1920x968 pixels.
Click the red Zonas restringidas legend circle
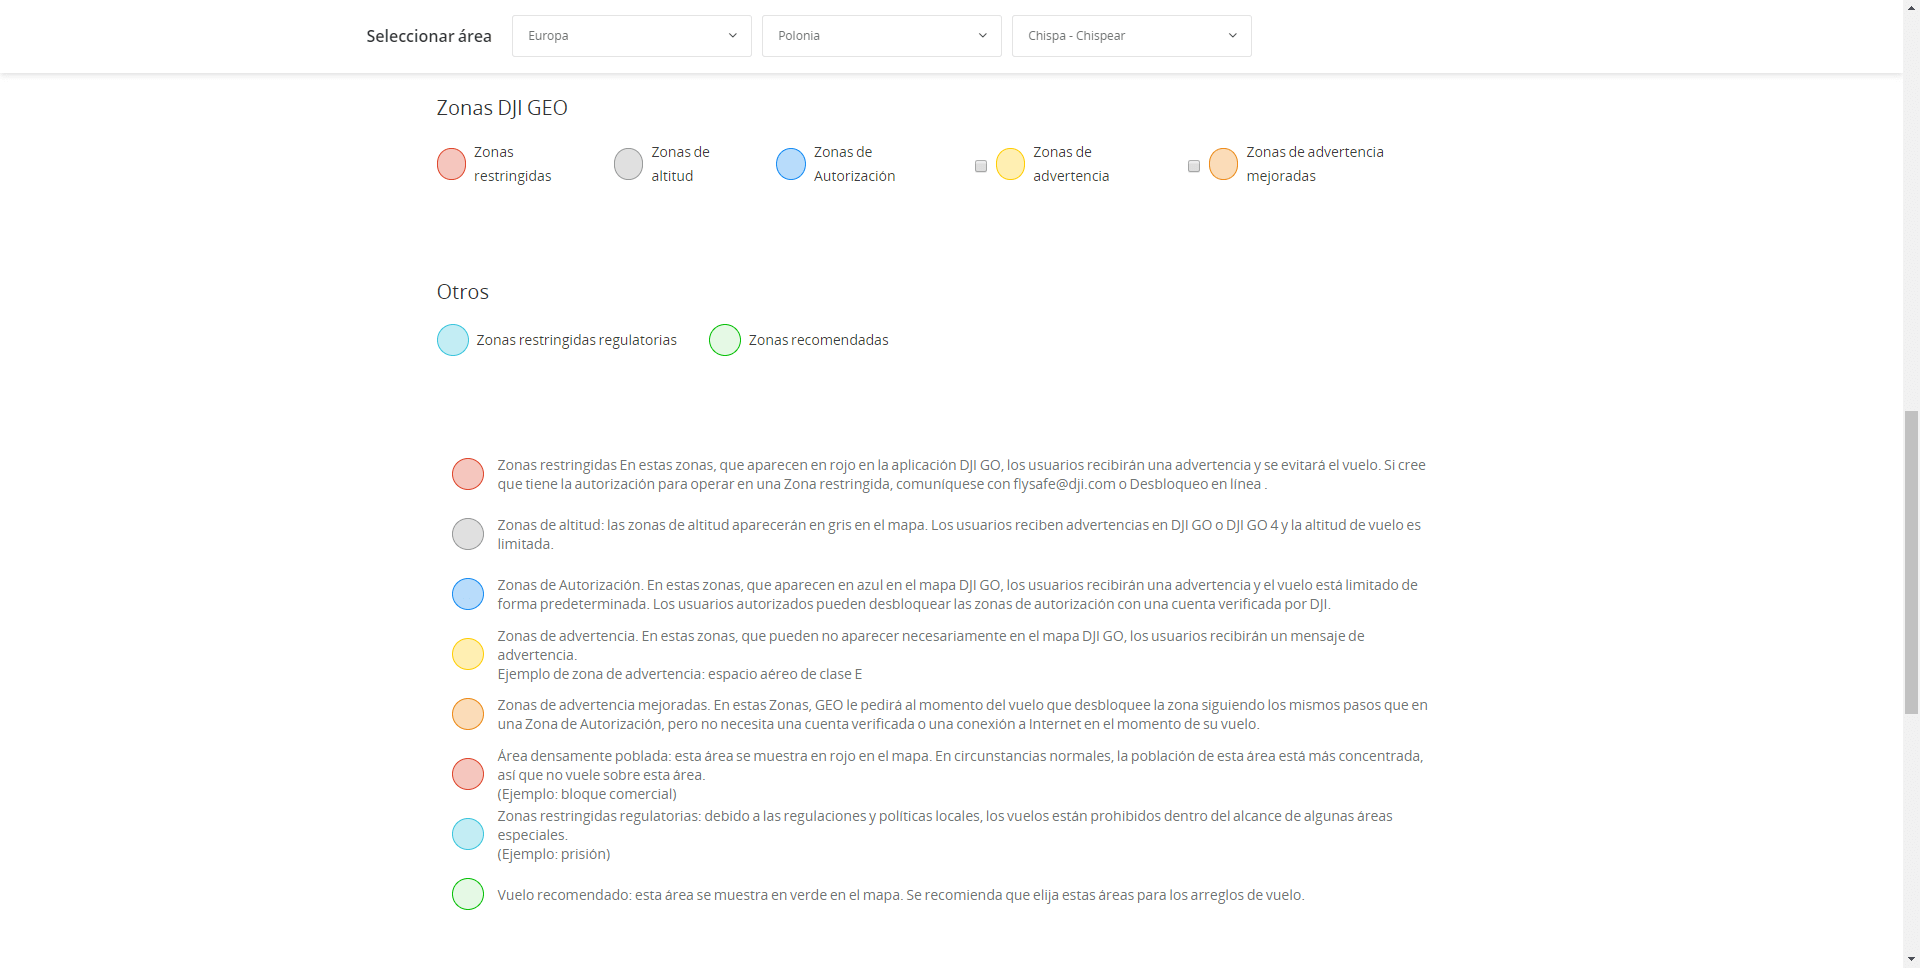pyautogui.click(x=451, y=164)
